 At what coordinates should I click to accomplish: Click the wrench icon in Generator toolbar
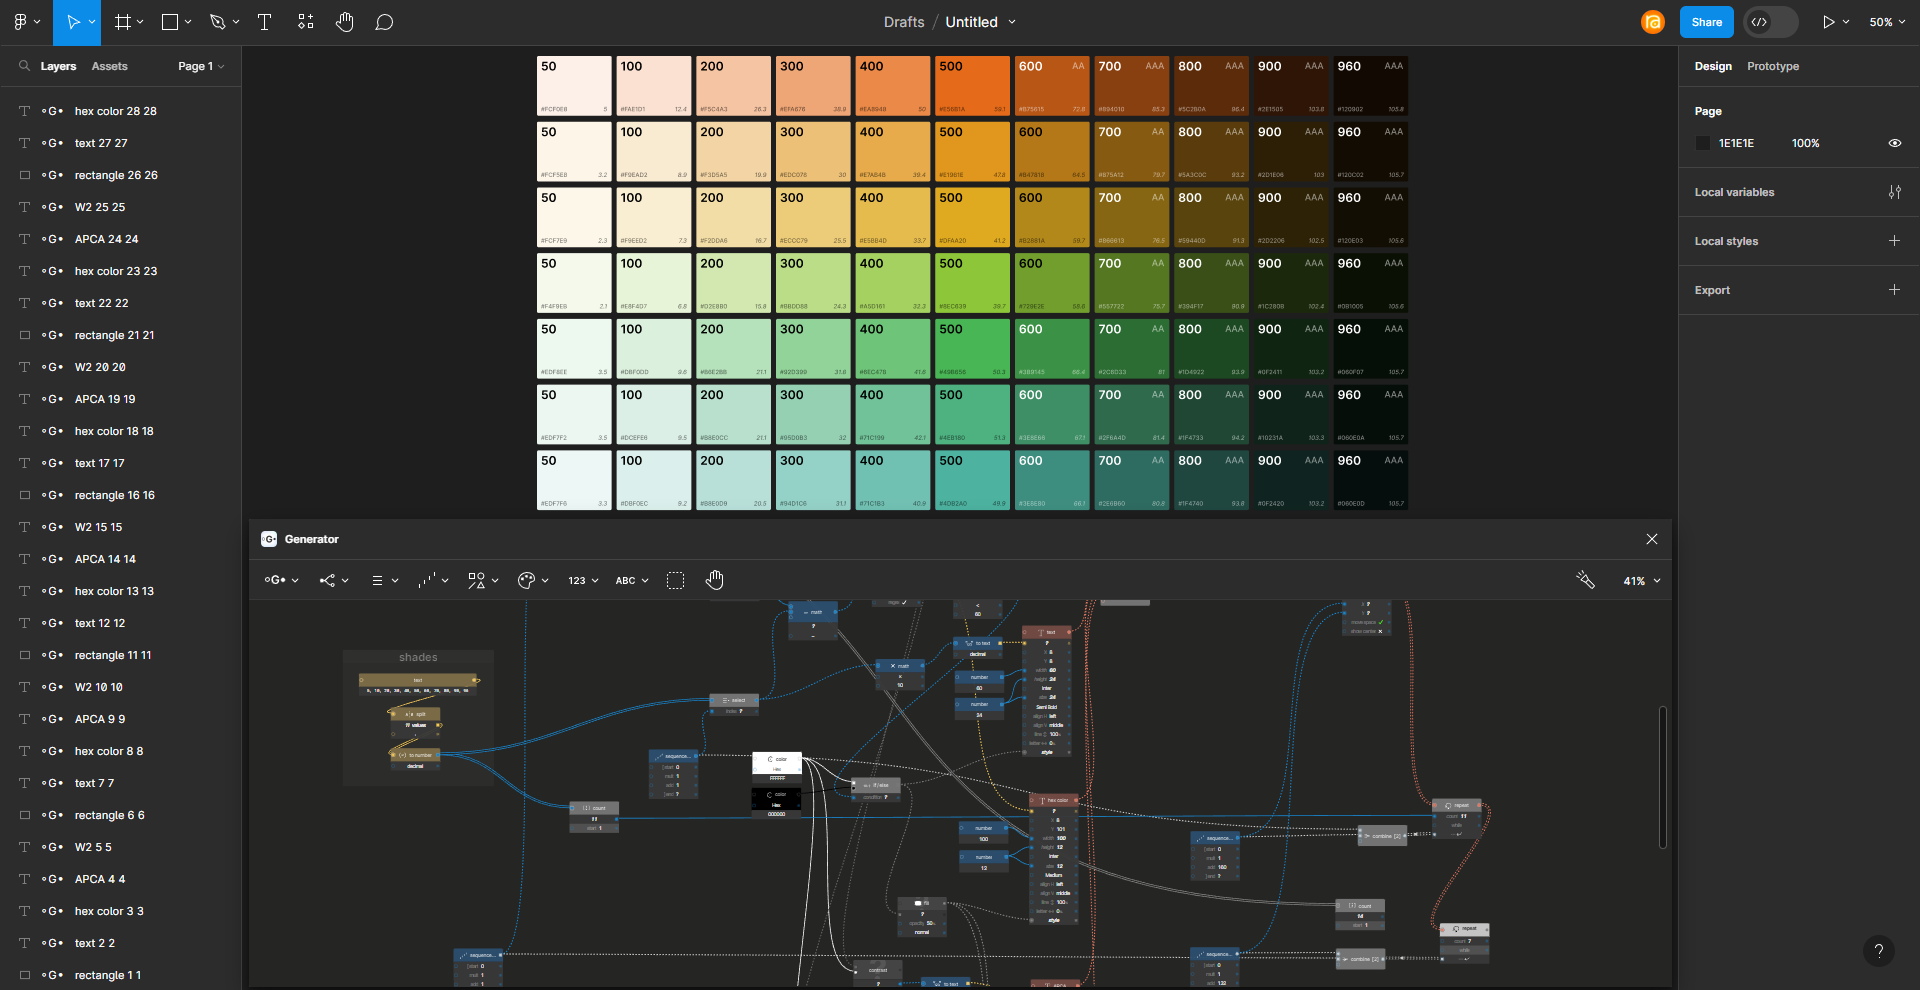[x=1585, y=580]
